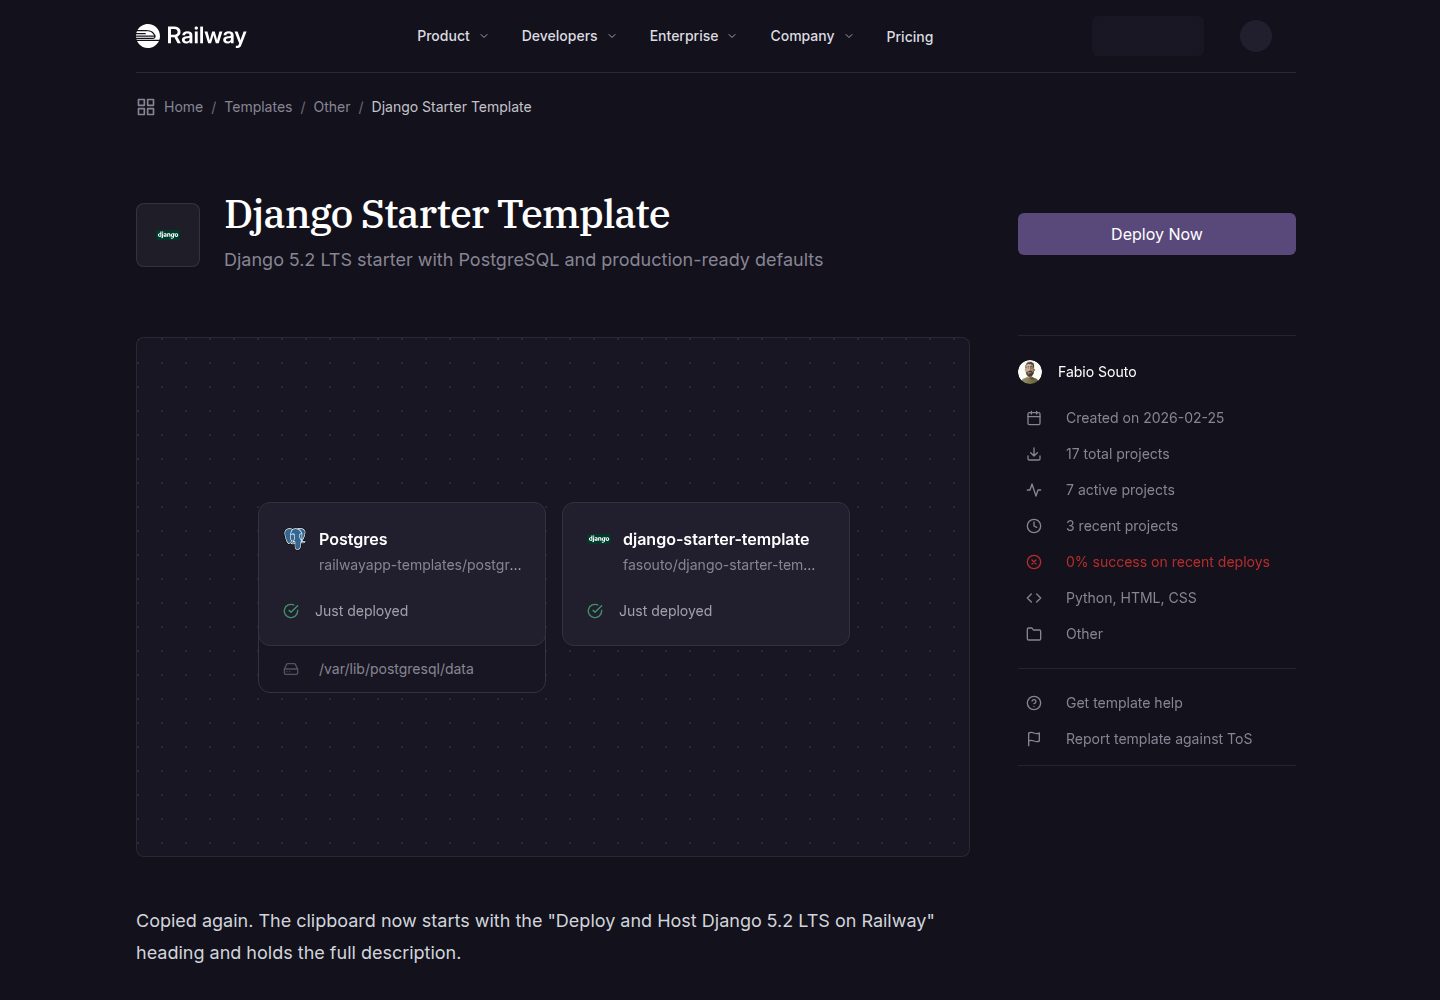Select the django-starter-template card title
1440x1000 pixels.
716,539
